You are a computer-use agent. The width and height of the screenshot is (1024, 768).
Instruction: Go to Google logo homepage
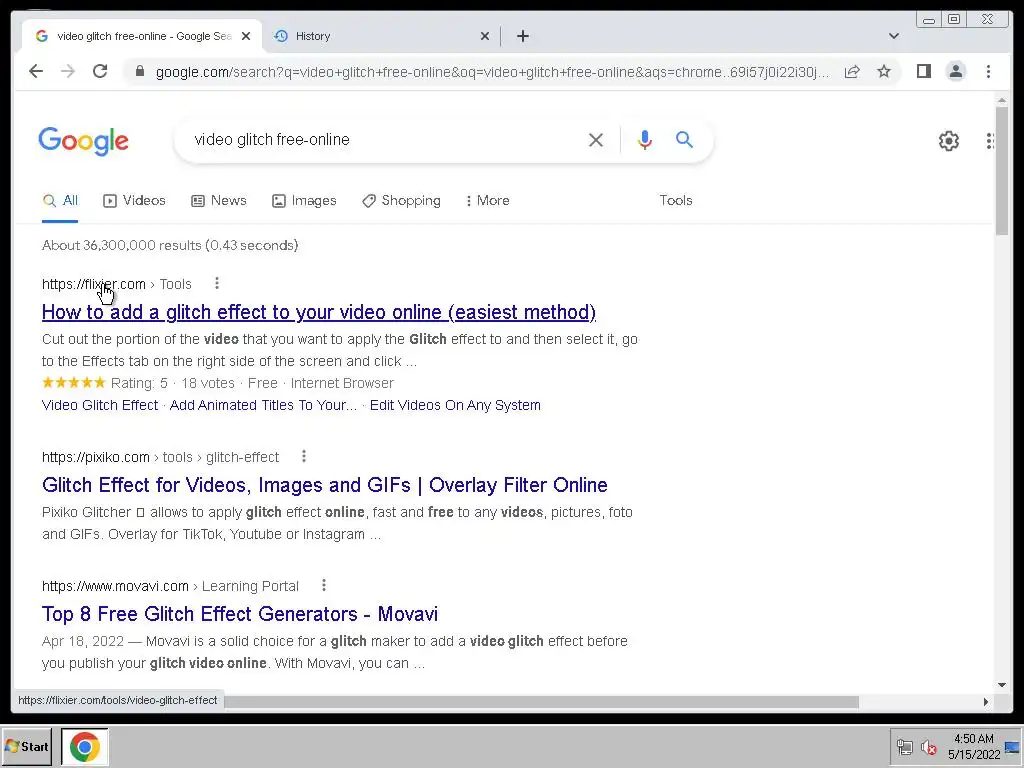tap(84, 140)
